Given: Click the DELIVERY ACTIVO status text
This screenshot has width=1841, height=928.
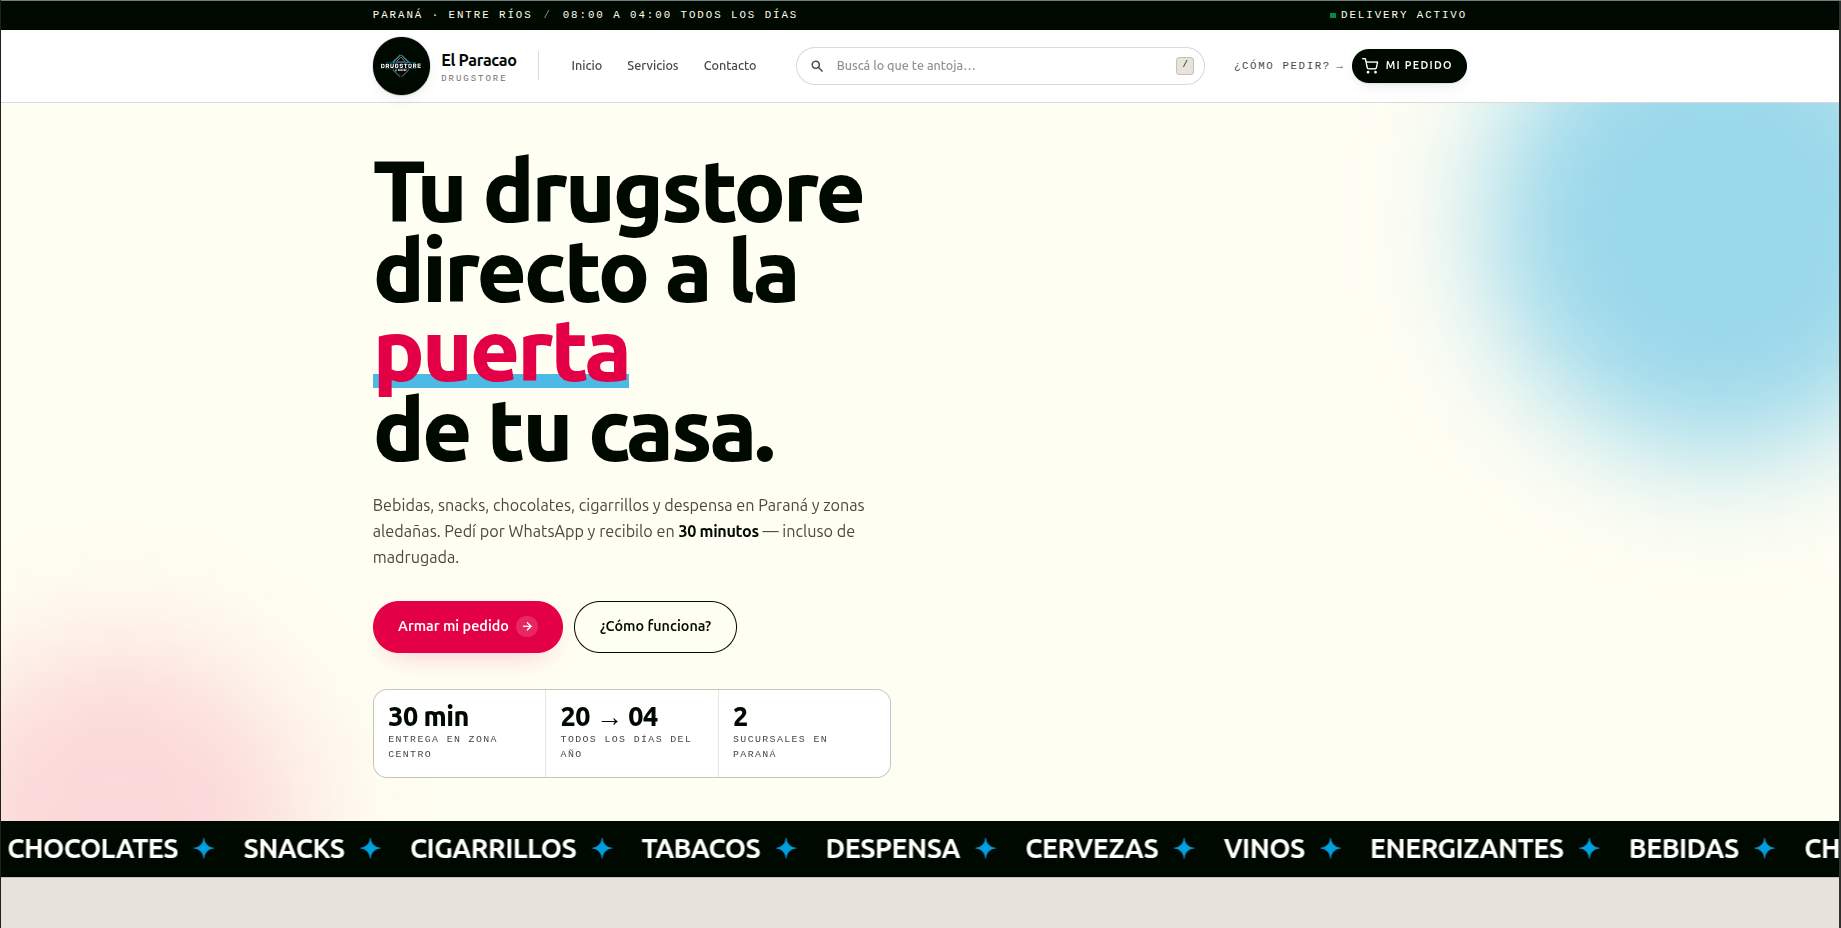Looking at the screenshot, I should [1403, 15].
